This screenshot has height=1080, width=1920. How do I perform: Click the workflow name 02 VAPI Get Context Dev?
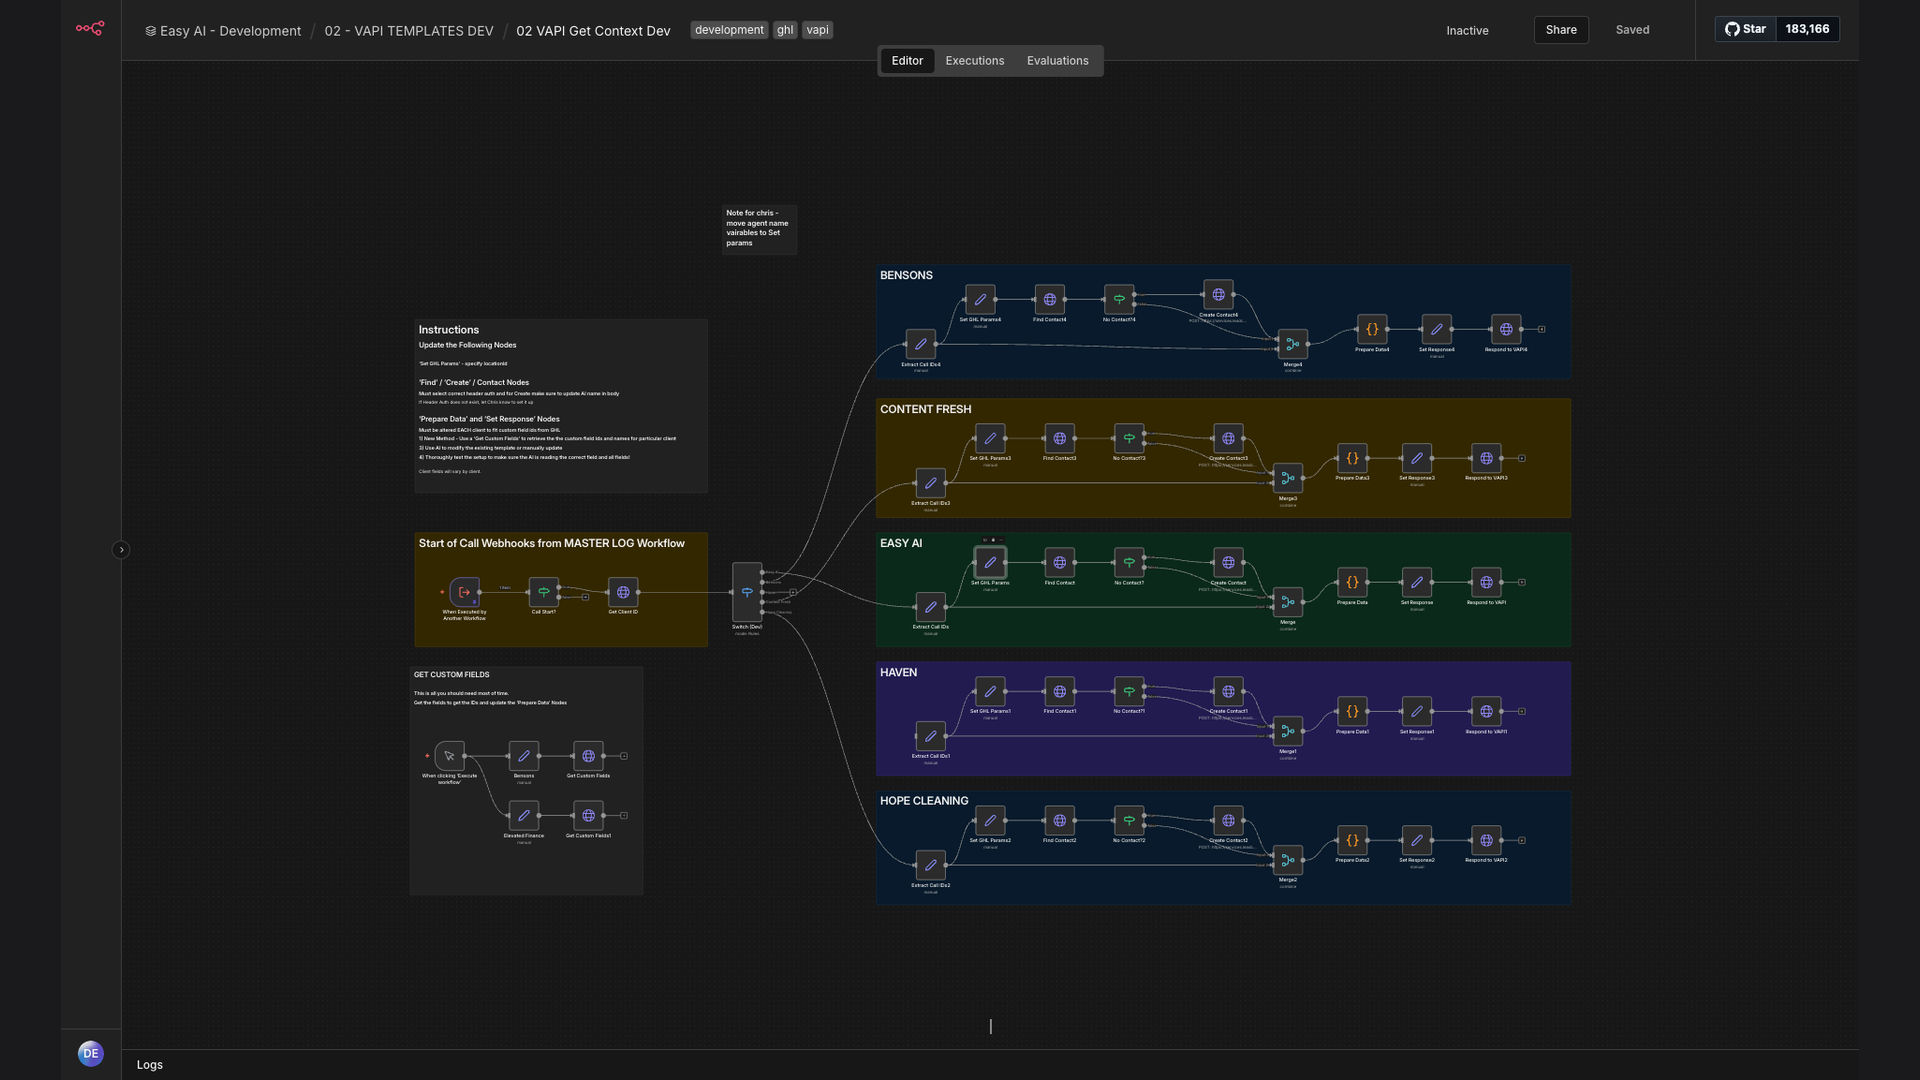(593, 31)
